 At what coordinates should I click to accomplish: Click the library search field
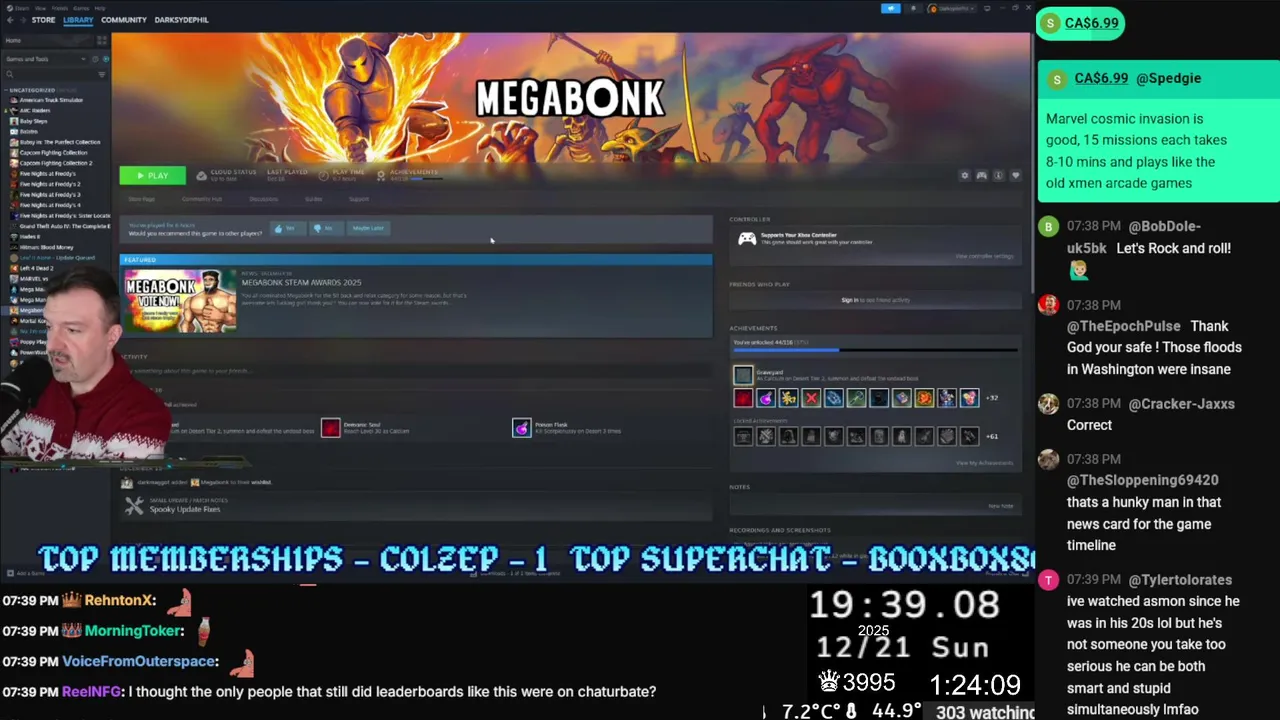coord(50,74)
